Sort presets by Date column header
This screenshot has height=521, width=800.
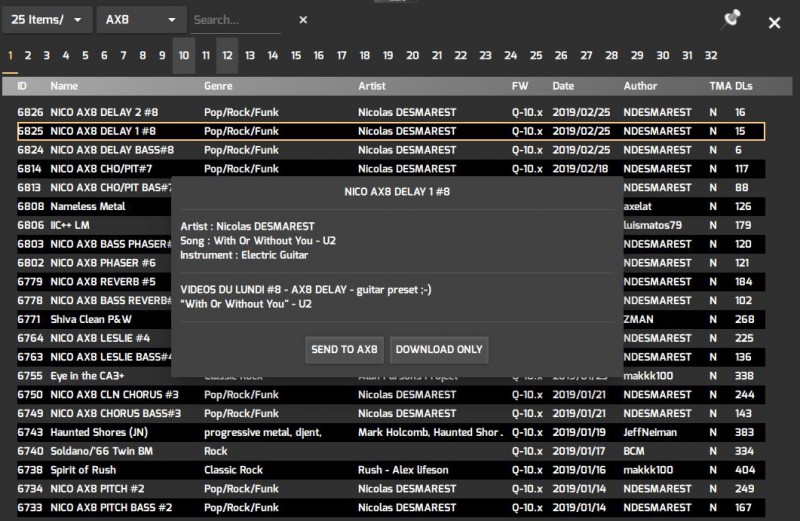[563, 87]
